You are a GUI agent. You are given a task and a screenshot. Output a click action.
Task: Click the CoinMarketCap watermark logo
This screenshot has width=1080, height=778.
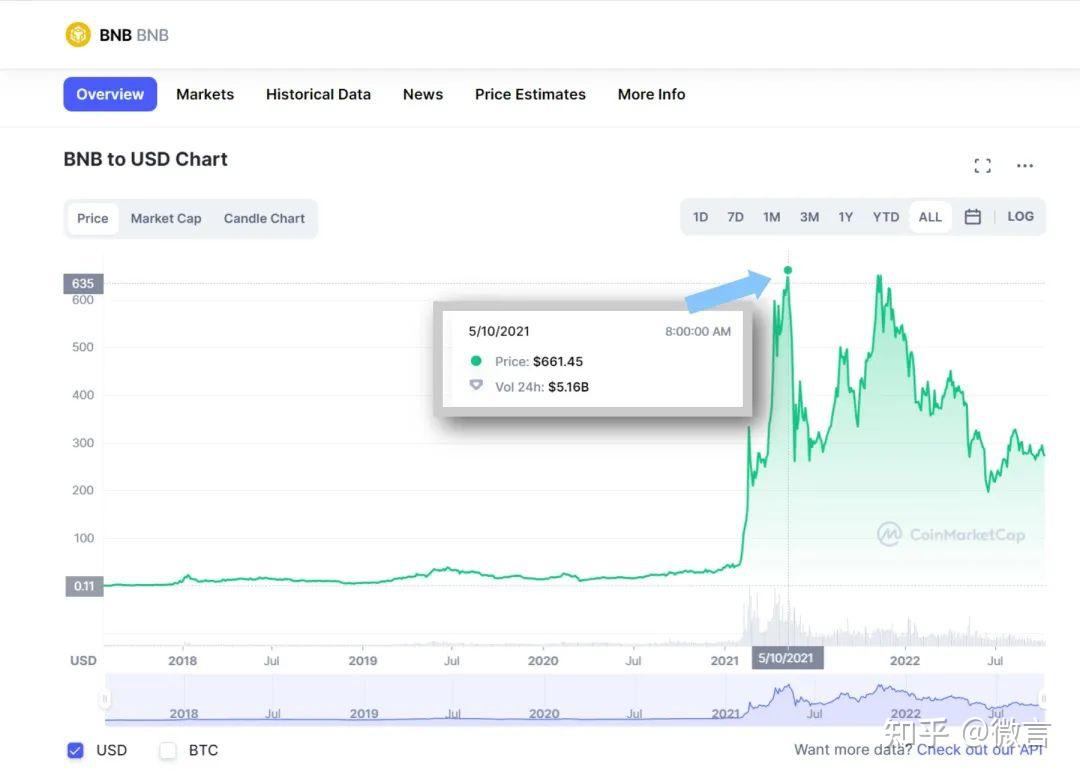click(x=889, y=534)
